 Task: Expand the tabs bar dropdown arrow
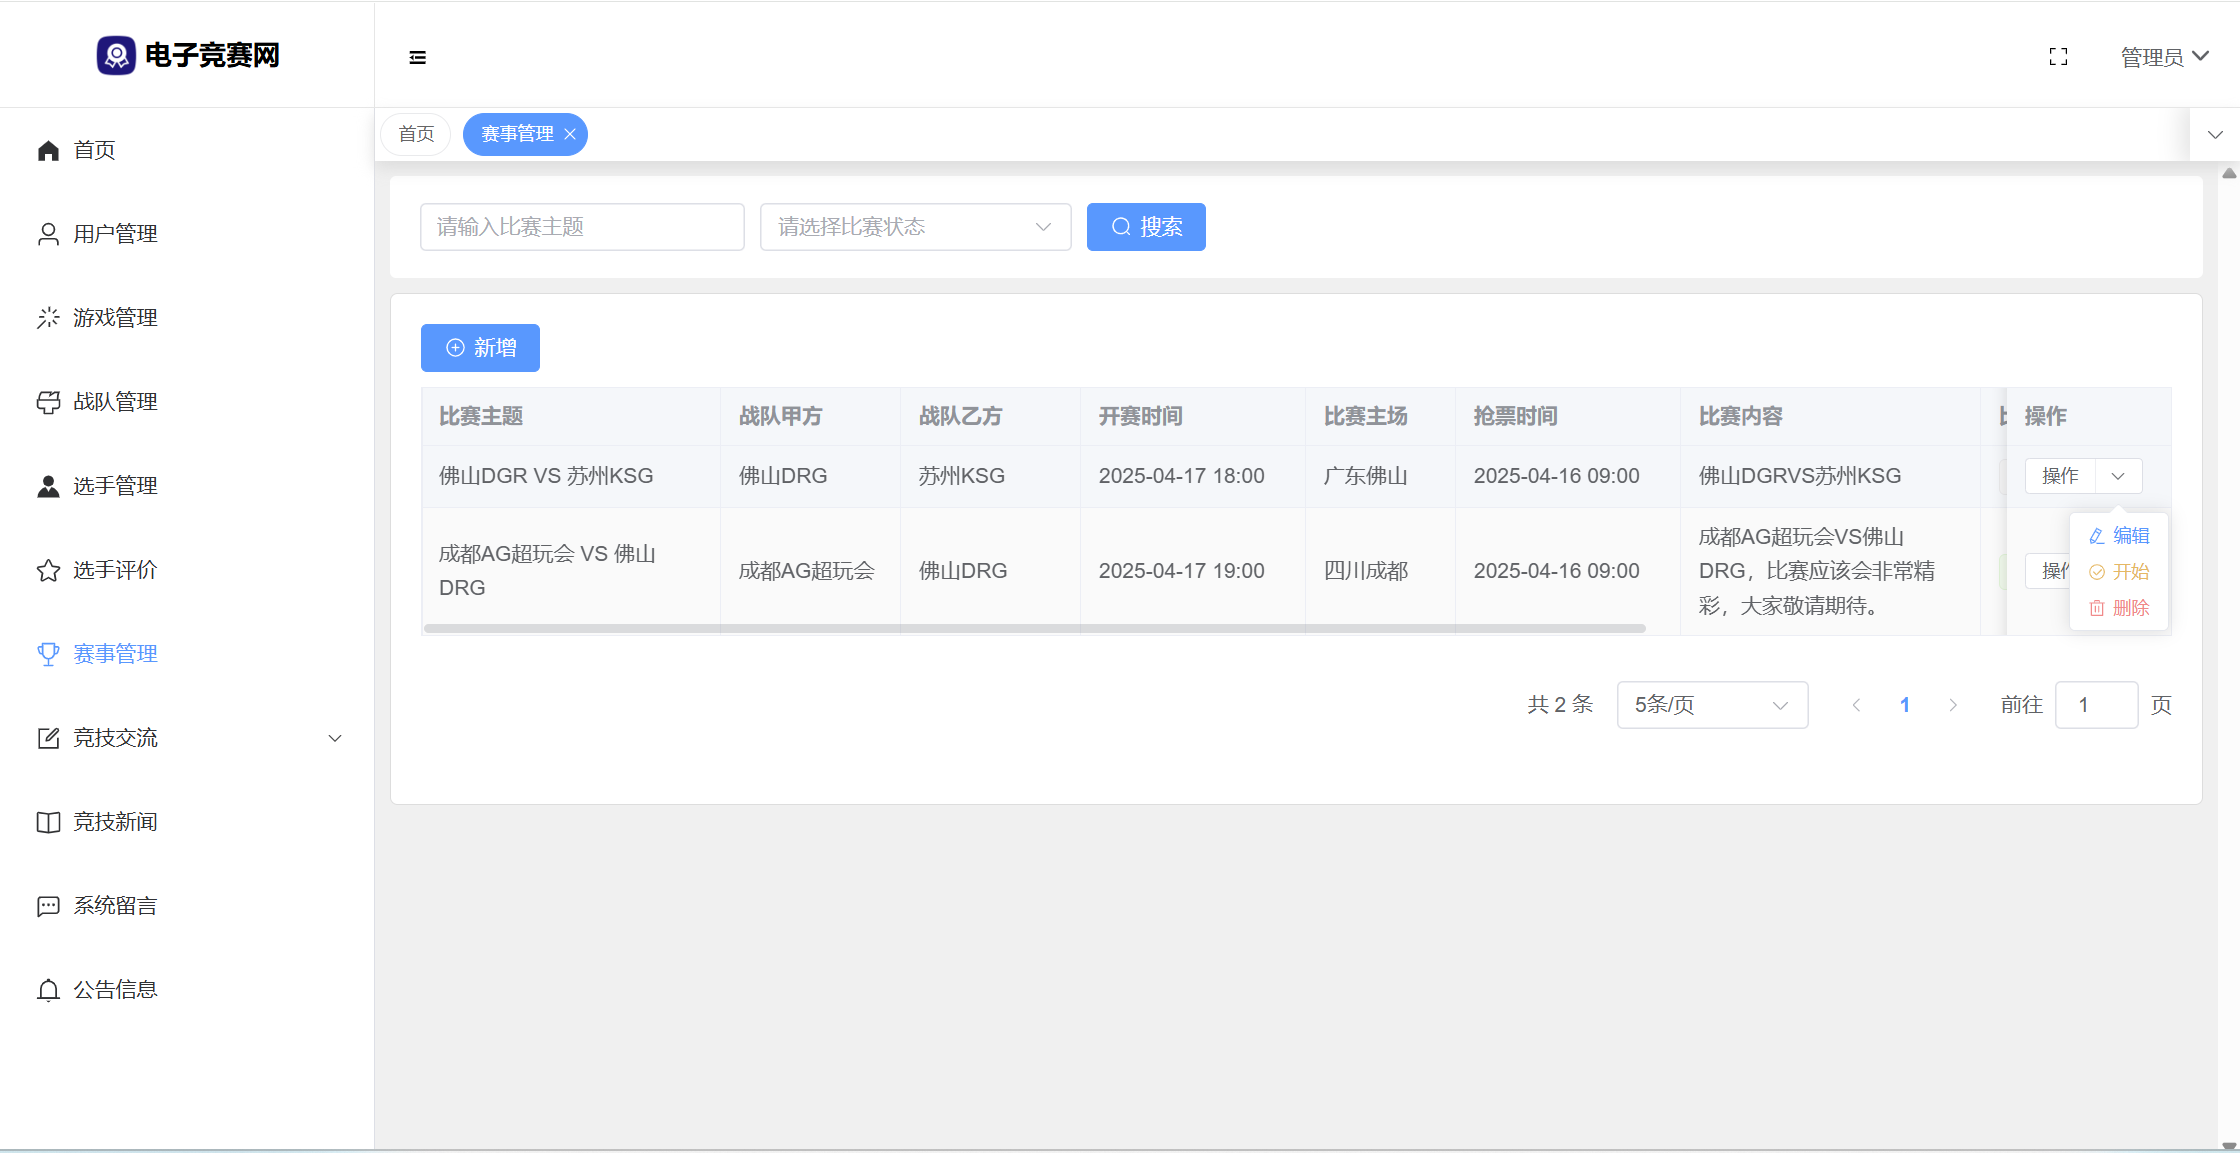point(2215,134)
